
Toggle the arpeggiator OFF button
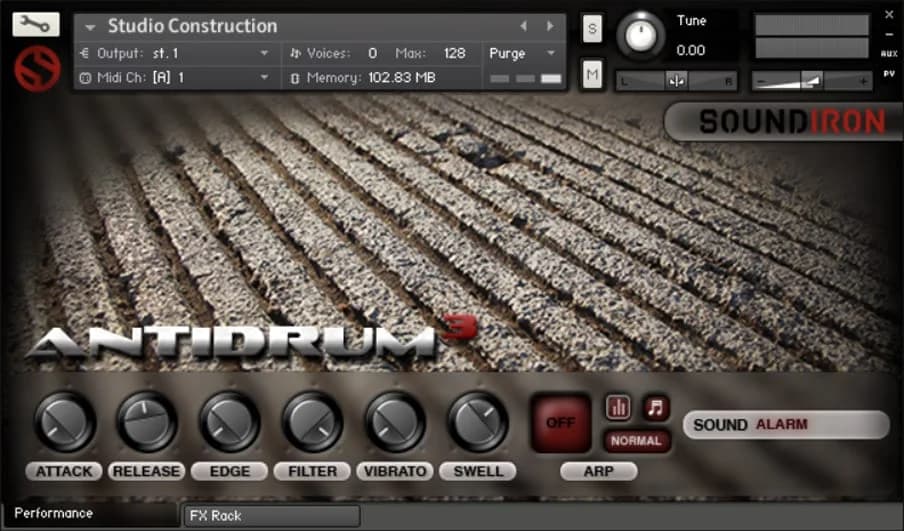click(x=560, y=423)
